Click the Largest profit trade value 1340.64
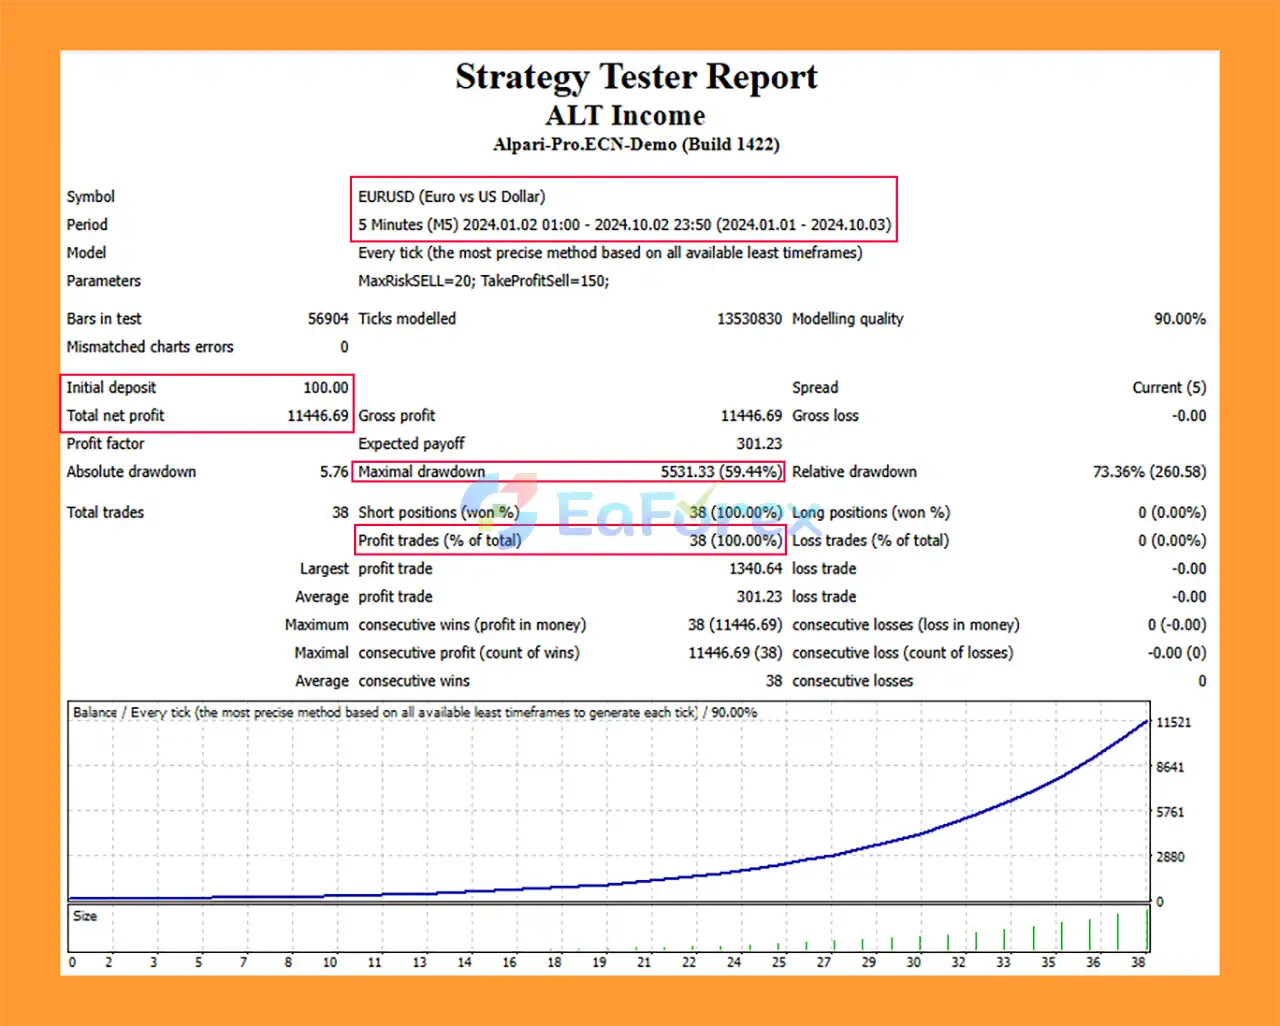Viewport: 1280px width, 1026px height. coord(755,568)
